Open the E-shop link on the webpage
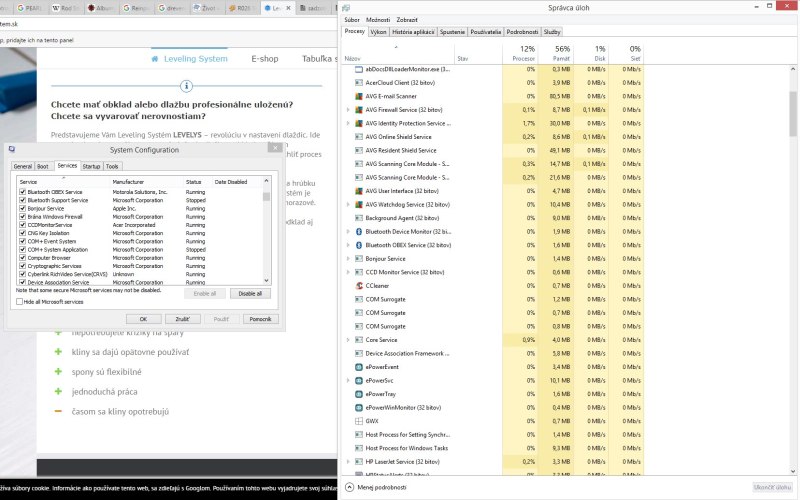The image size is (800, 500). tap(265, 59)
